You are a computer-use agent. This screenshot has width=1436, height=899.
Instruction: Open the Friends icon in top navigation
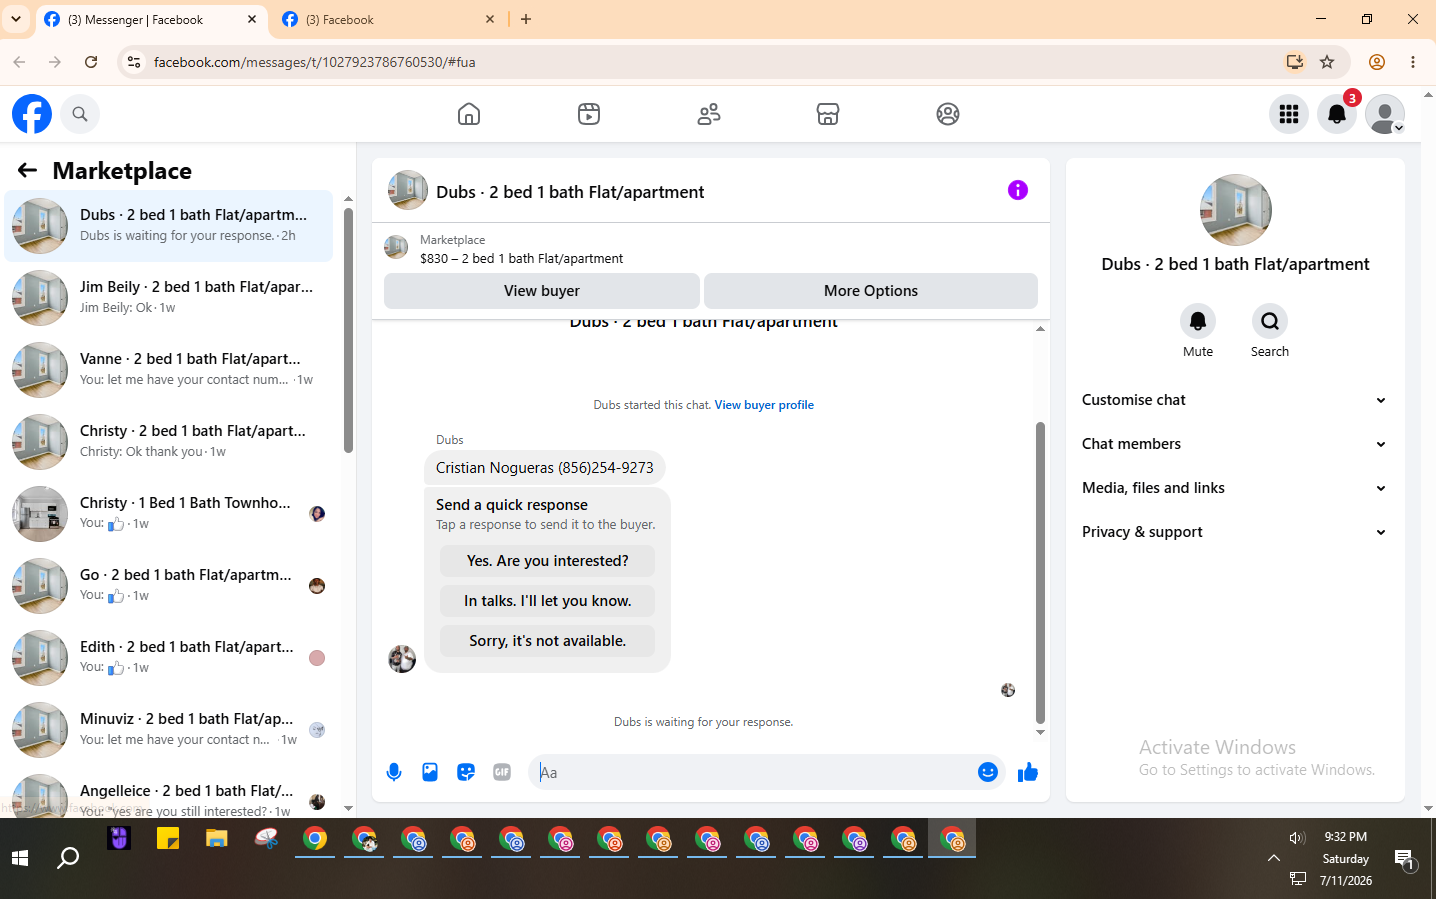709,114
